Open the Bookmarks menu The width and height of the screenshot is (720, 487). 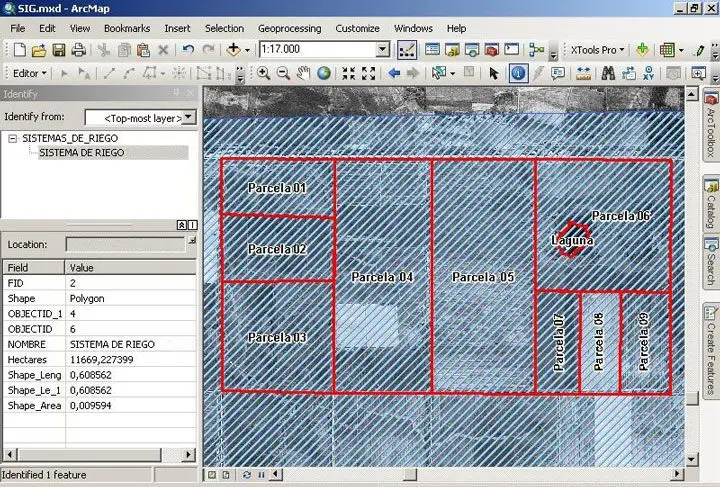point(126,28)
